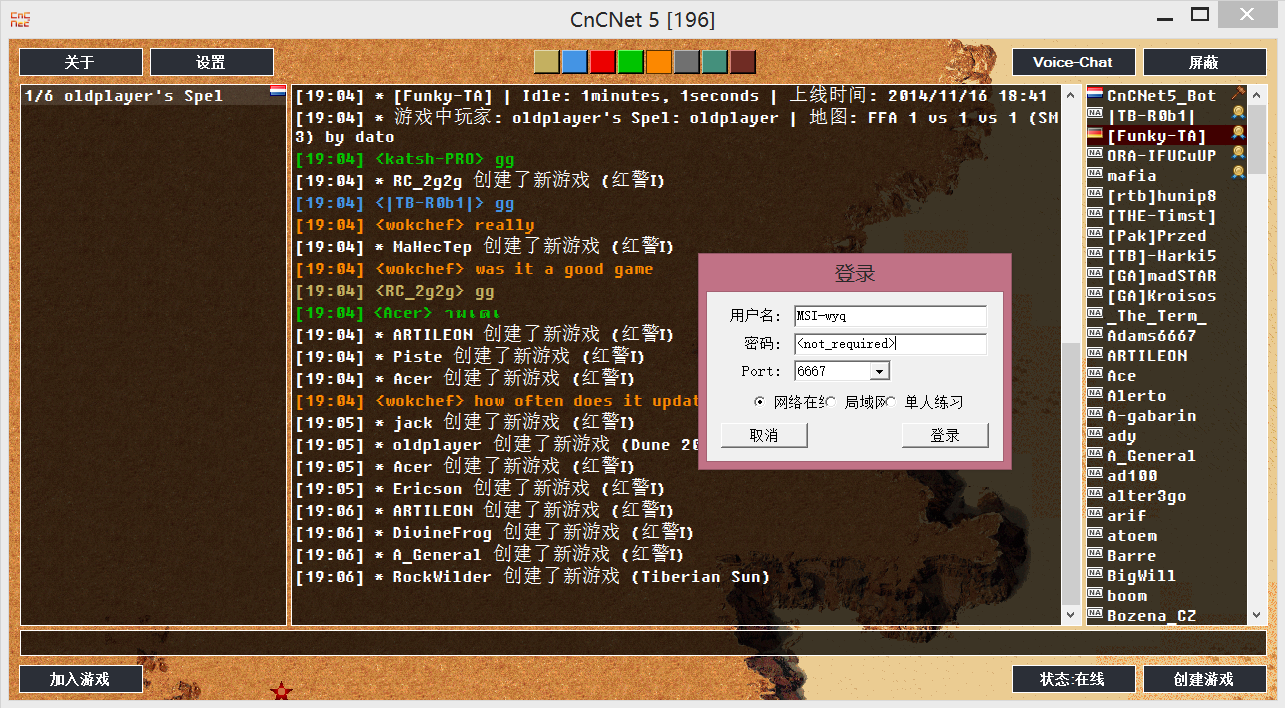Cancel login with the 取消 button

tap(764, 435)
